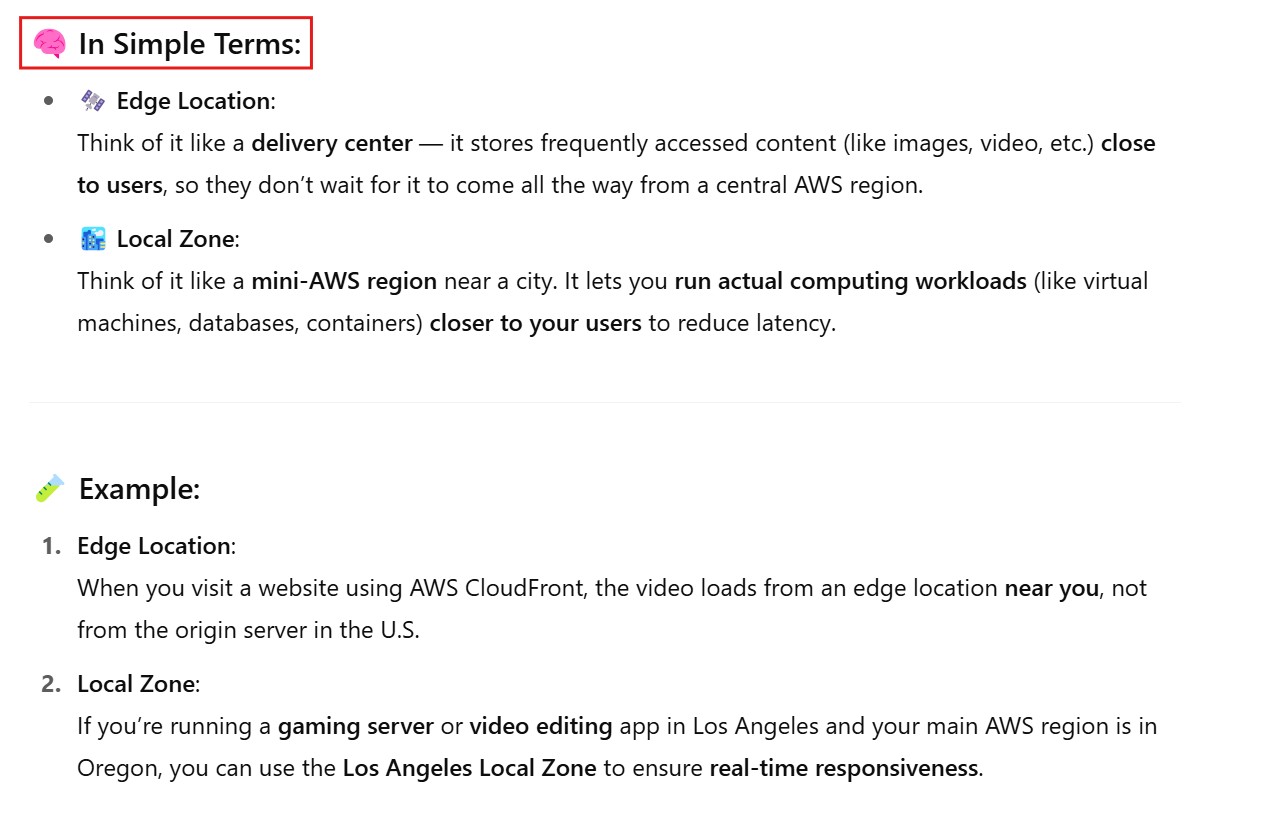Image resolution: width=1261 pixels, height=836 pixels.
Task: Click the bulleted "Edge Location" label next to satellite
Action: (x=193, y=101)
